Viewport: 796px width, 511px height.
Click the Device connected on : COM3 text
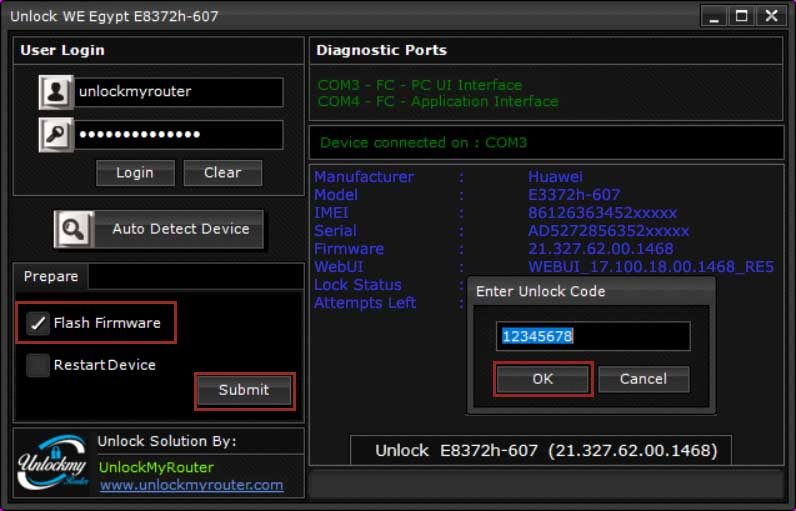coord(423,143)
